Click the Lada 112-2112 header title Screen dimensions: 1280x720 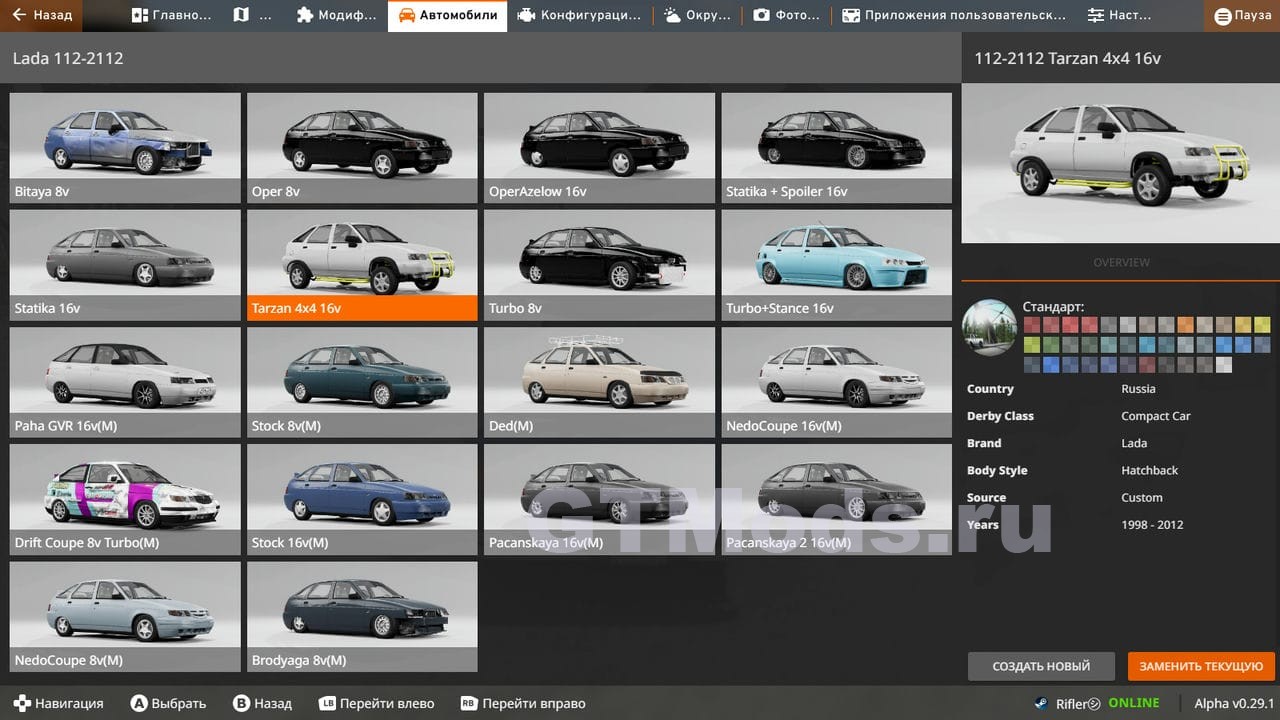point(68,58)
